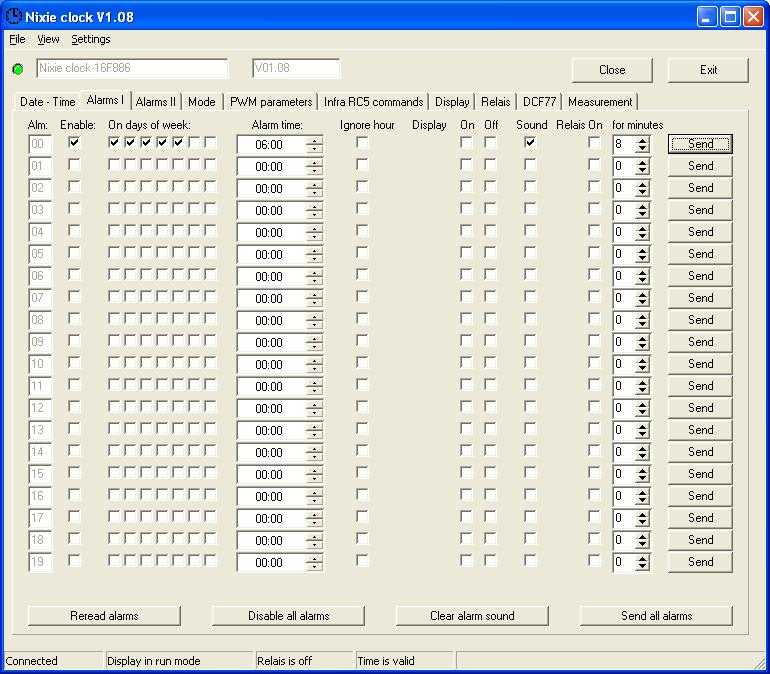Check Ignore hour for alarm 00
770x674 pixels.
(362, 142)
